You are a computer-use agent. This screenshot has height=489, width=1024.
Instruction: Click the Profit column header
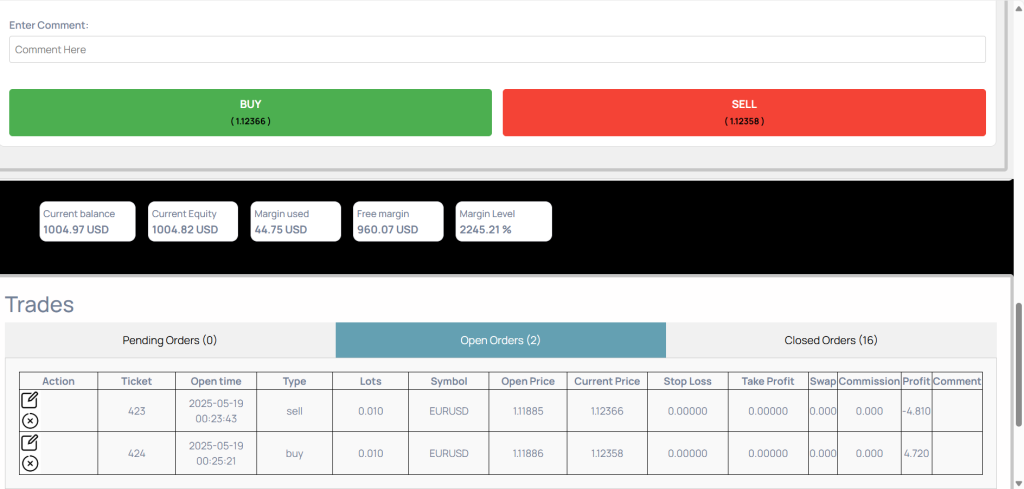tap(916, 381)
